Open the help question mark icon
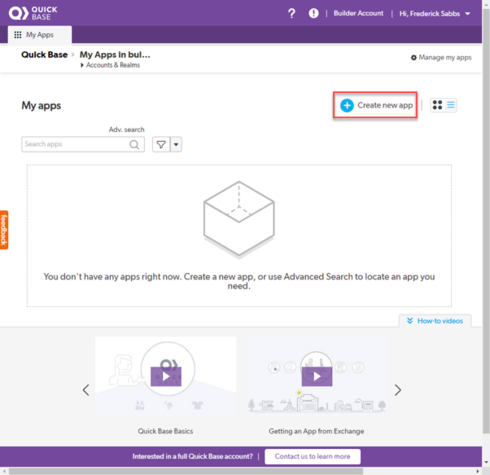Viewport: 490px width, 475px height. pos(292,13)
